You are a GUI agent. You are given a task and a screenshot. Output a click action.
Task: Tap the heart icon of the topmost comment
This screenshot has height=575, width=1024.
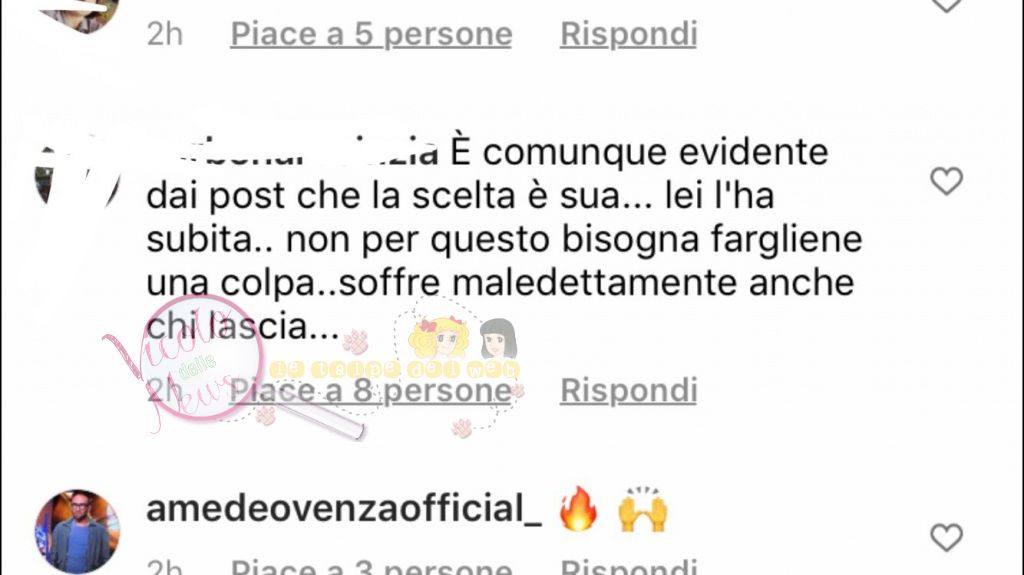click(946, 5)
